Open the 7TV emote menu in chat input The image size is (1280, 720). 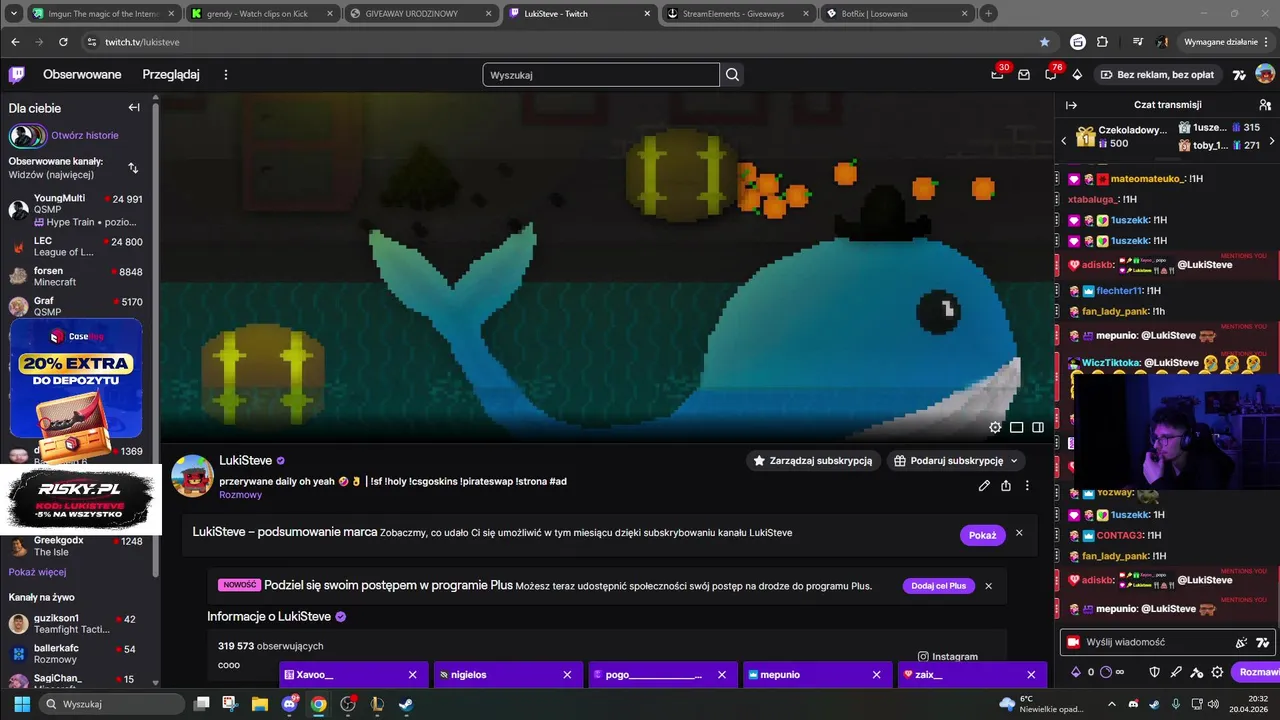(1263, 642)
